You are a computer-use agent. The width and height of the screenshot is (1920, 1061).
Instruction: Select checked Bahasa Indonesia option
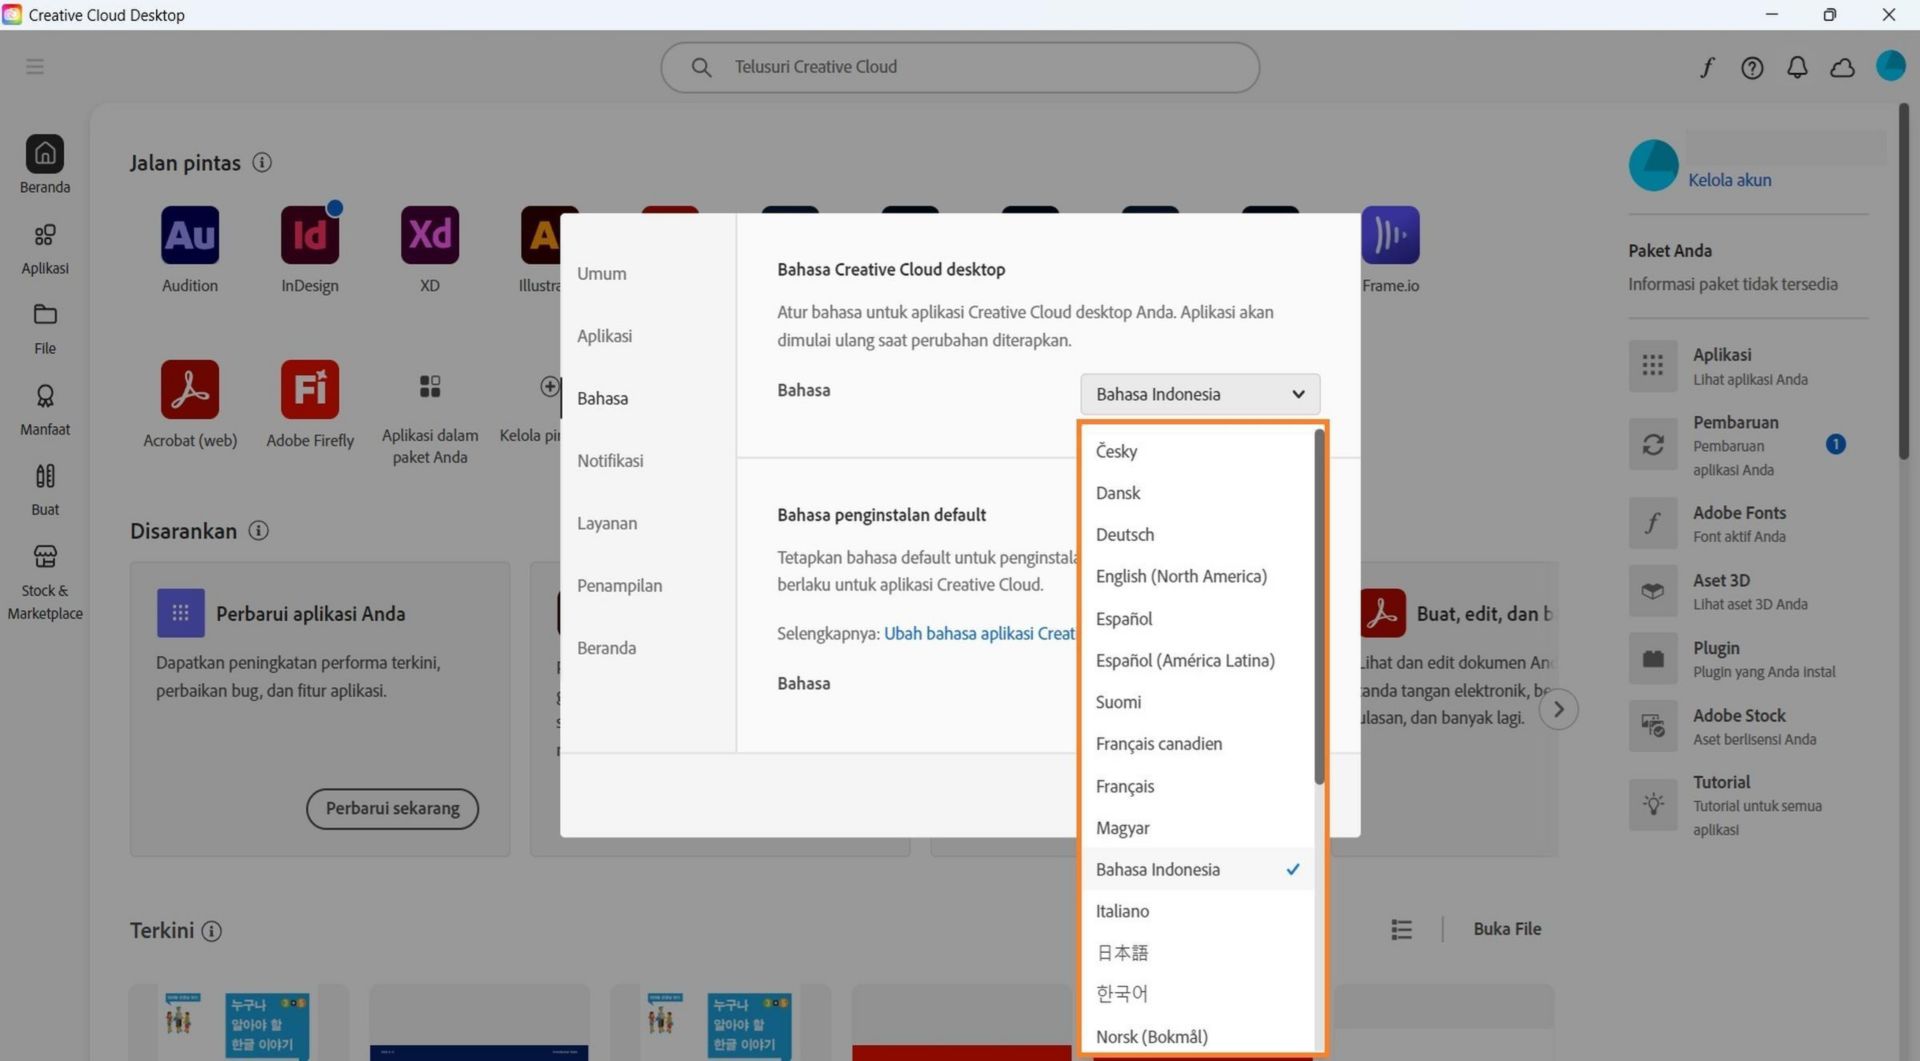1198,869
